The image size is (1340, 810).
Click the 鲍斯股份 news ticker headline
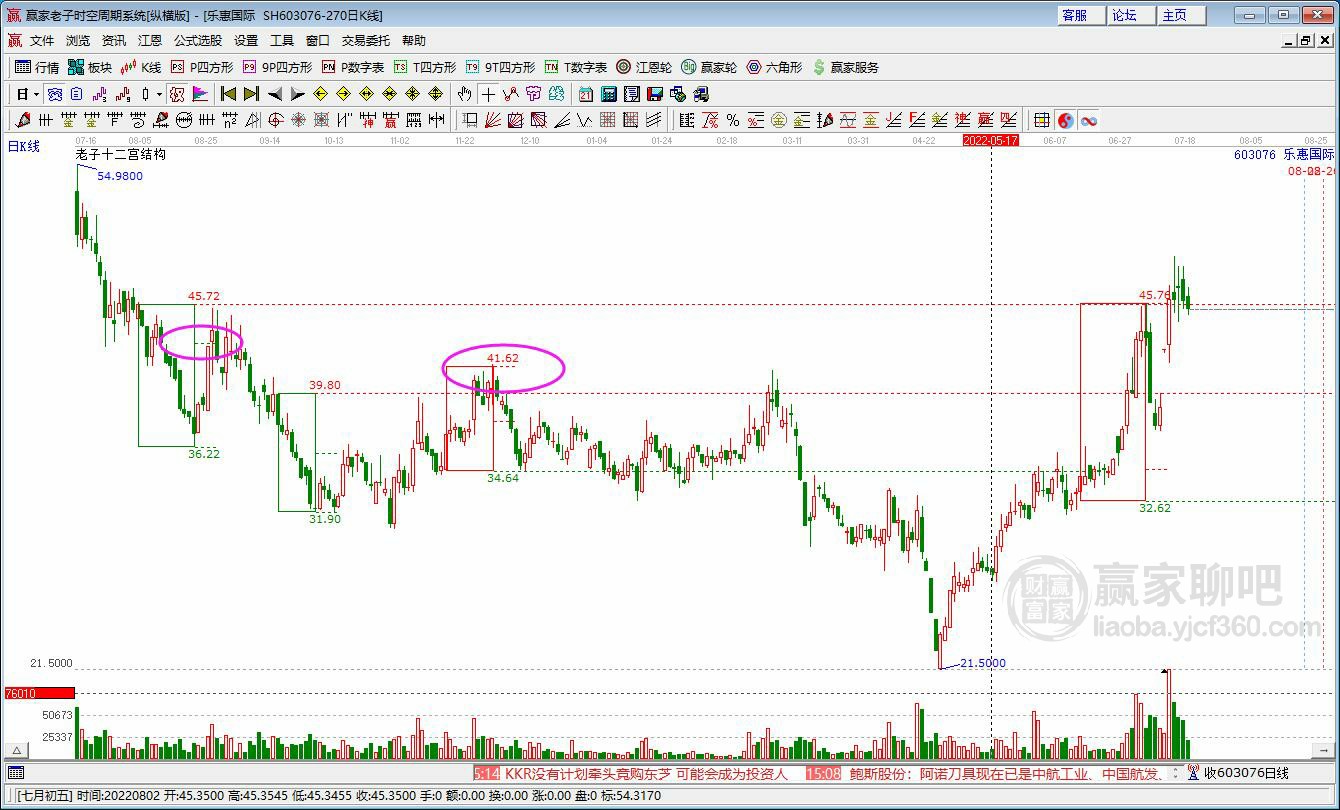(1005, 774)
